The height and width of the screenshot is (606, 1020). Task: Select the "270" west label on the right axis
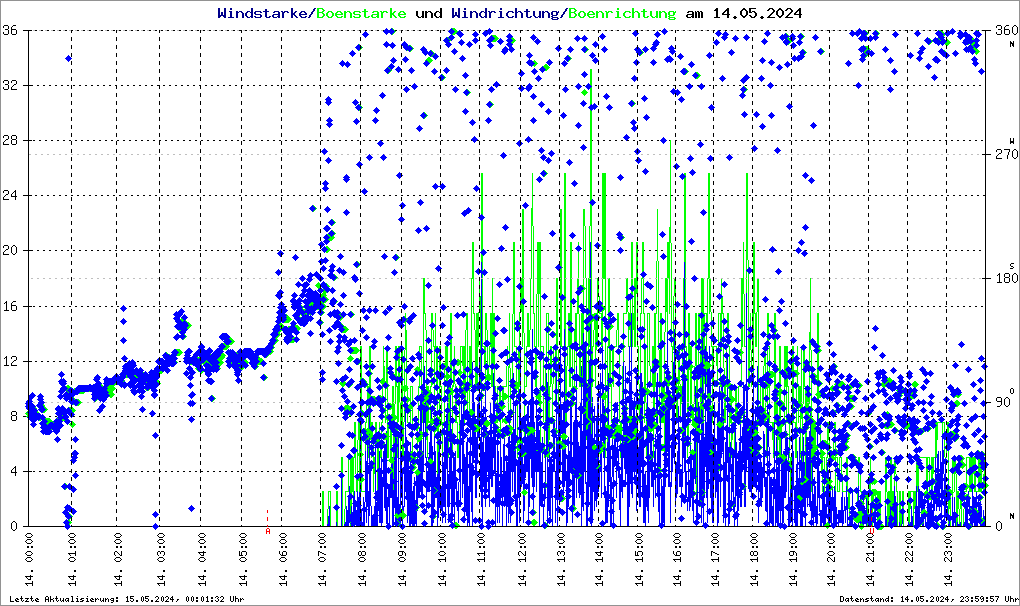tap(1001, 155)
